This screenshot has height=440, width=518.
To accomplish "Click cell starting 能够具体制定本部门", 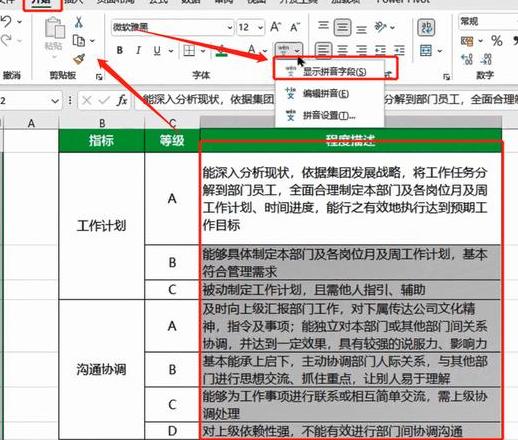I will [x=350, y=263].
